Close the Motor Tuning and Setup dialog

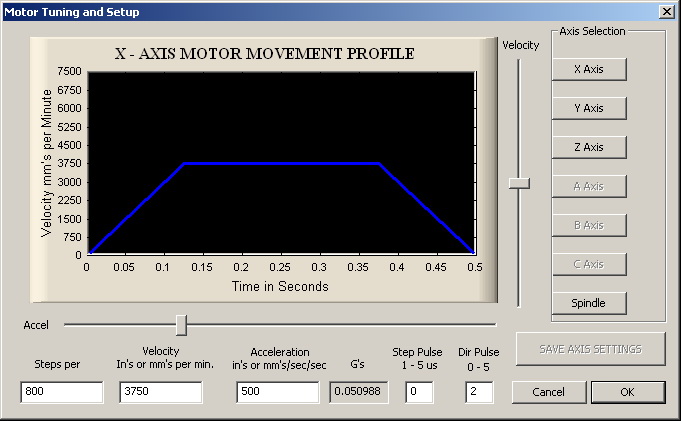pyautogui.click(x=667, y=11)
